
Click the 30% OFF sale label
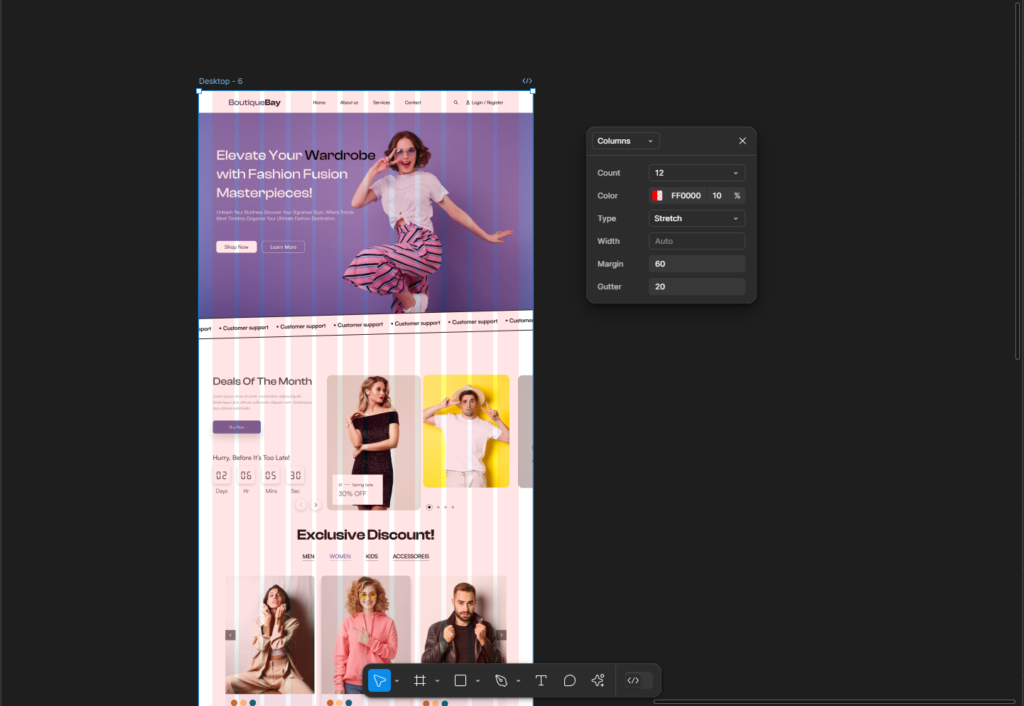pos(353,494)
